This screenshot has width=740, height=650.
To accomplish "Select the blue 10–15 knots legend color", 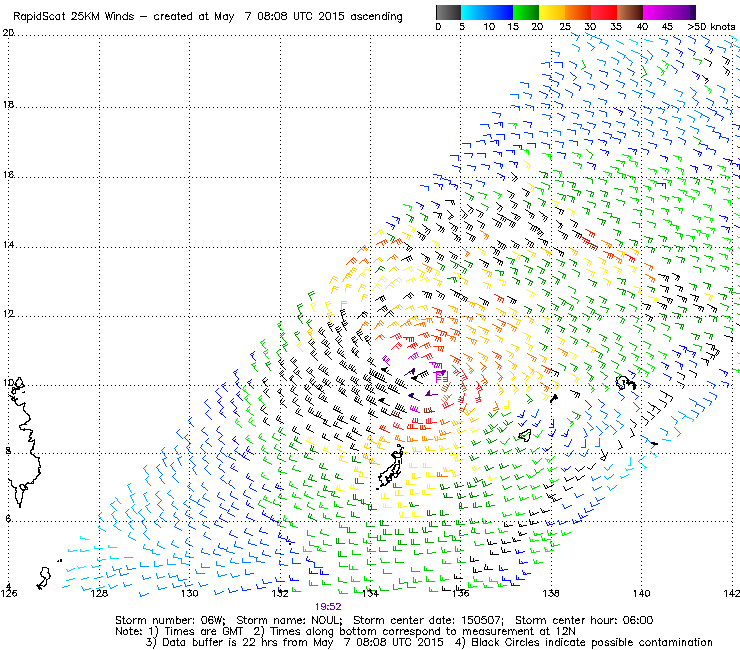I will (500, 12).
